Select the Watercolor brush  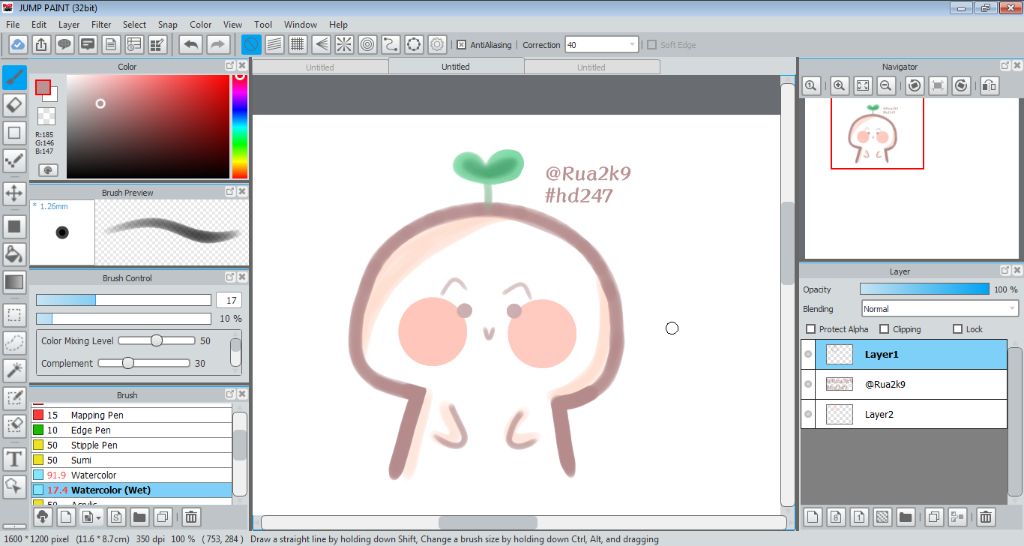tap(132, 475)
